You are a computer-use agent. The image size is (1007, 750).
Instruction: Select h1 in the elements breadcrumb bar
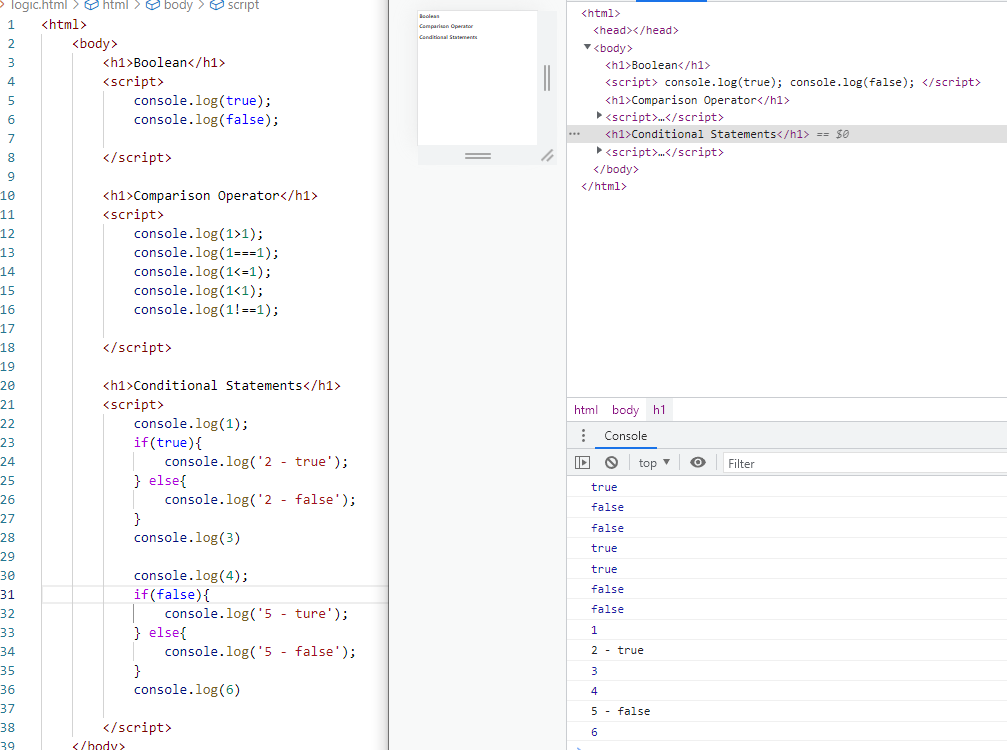[x=659, y=410]
